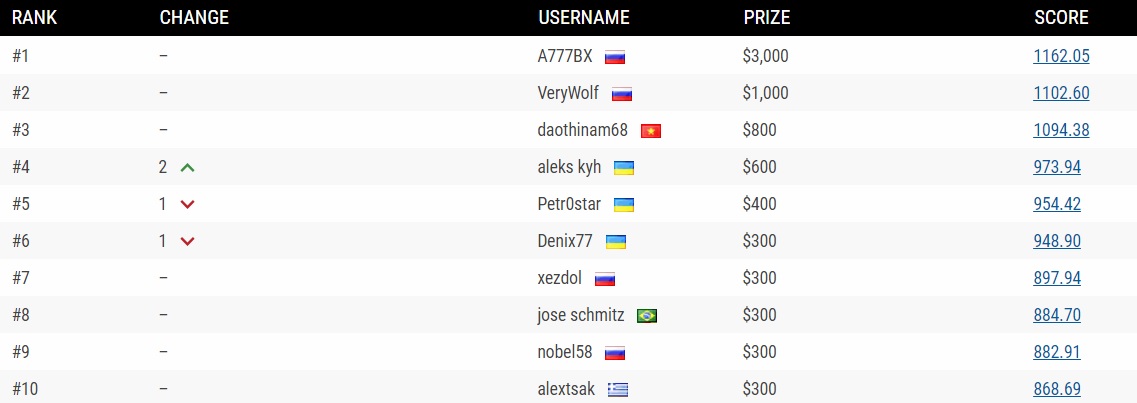Image resolution: width=1137 pixels, height=403 pixels.
Task: Click the green up arrow at rank #4
Action: [x=187, y=168]
